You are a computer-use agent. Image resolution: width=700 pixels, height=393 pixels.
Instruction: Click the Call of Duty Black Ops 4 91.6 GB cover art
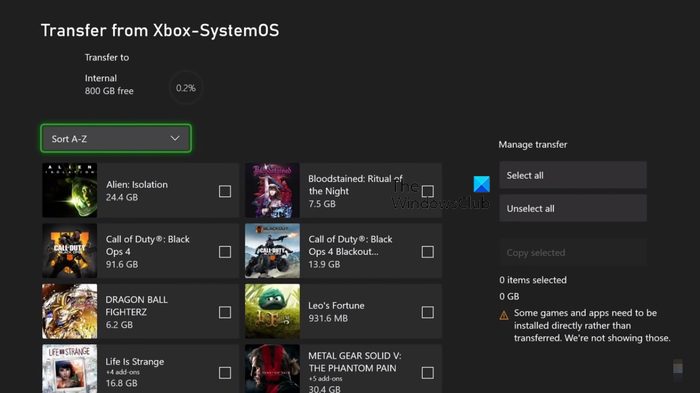(70, 251)
